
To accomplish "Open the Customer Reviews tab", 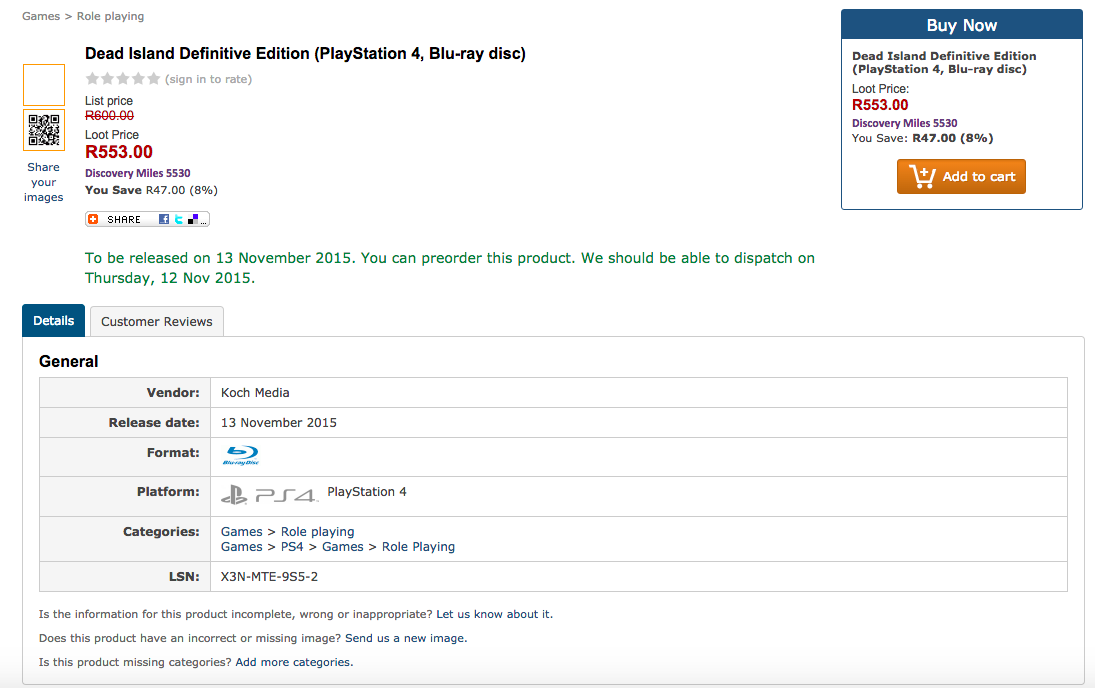I will point(156,321).
